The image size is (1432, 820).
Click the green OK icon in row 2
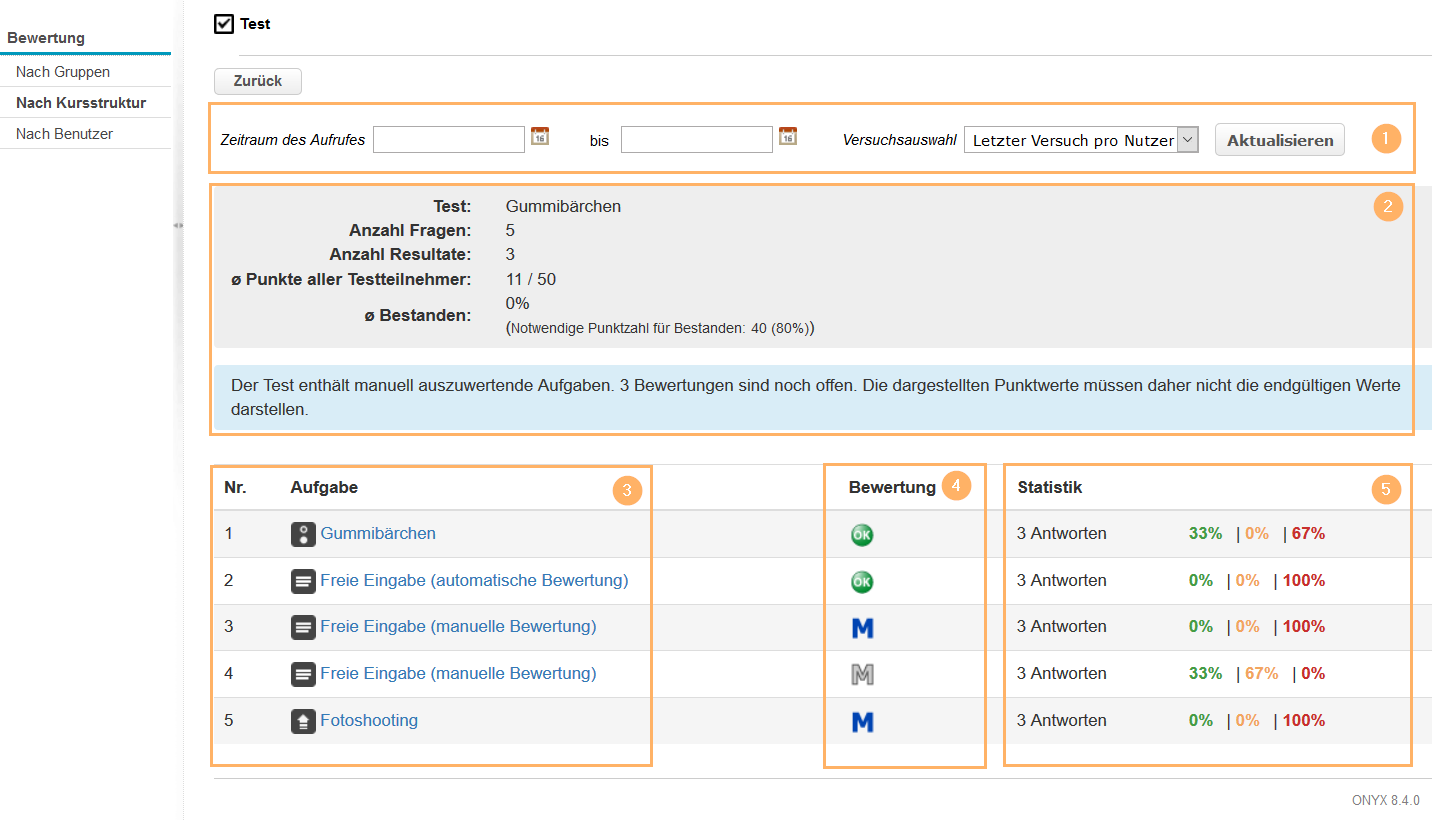pos(861,581)
